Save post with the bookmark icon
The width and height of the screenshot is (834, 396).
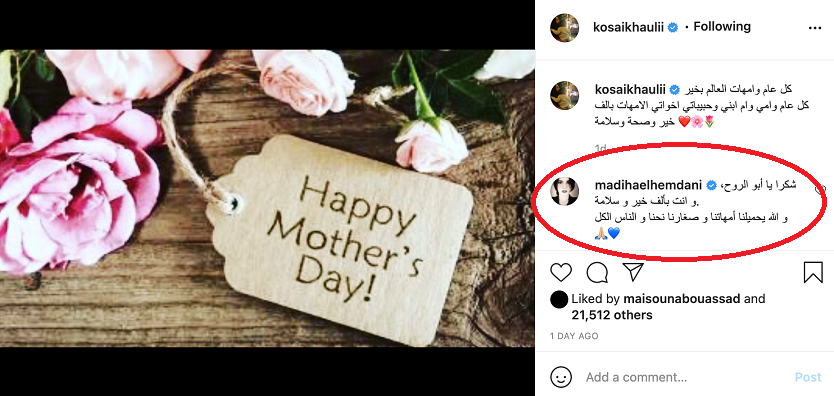point(813,272)
